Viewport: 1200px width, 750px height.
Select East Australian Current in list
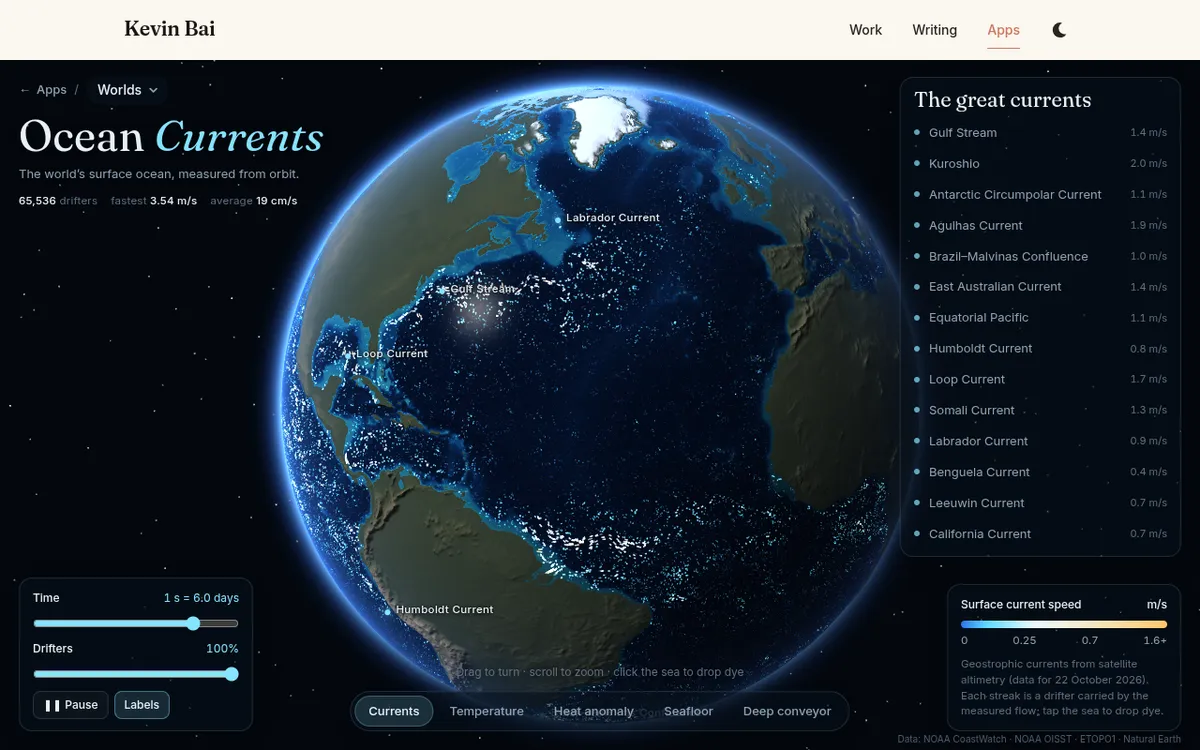tap(1040, 286)
